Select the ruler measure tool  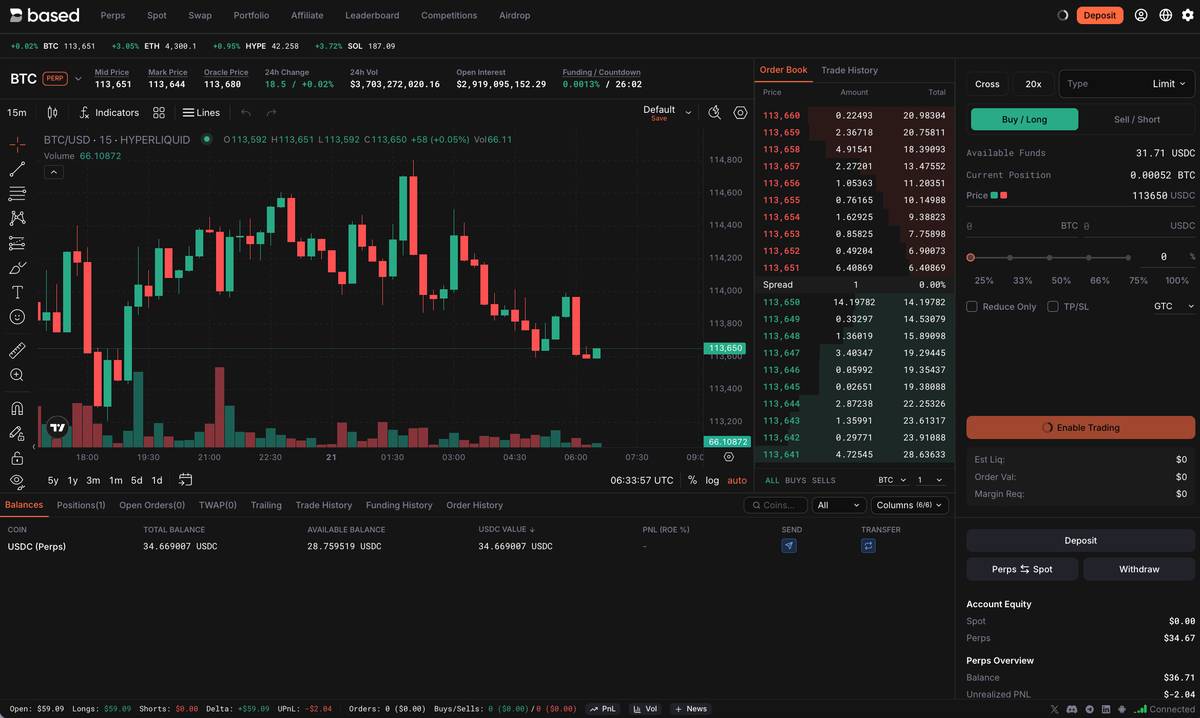17,351
